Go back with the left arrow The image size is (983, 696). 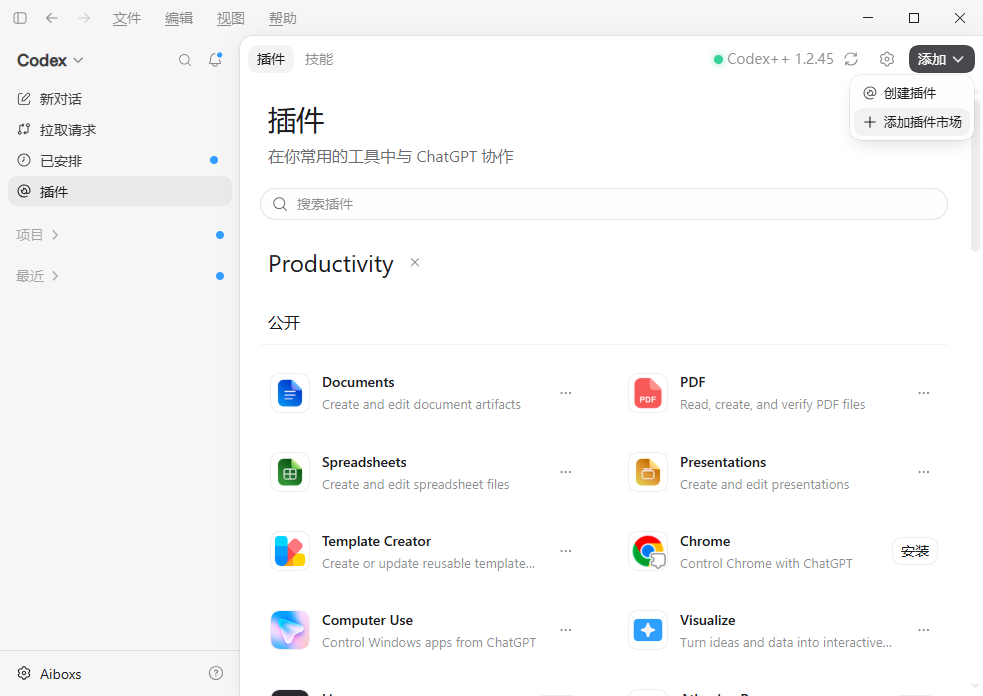tap(52, 18)
